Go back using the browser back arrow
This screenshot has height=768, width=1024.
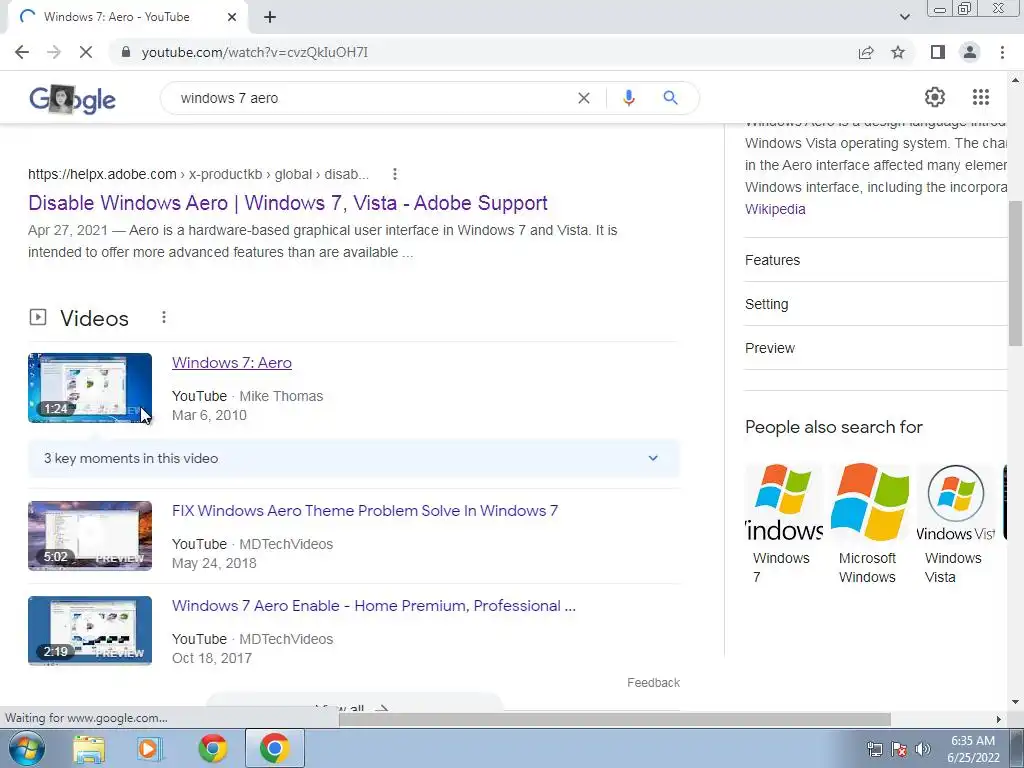[x=22, y=52]
